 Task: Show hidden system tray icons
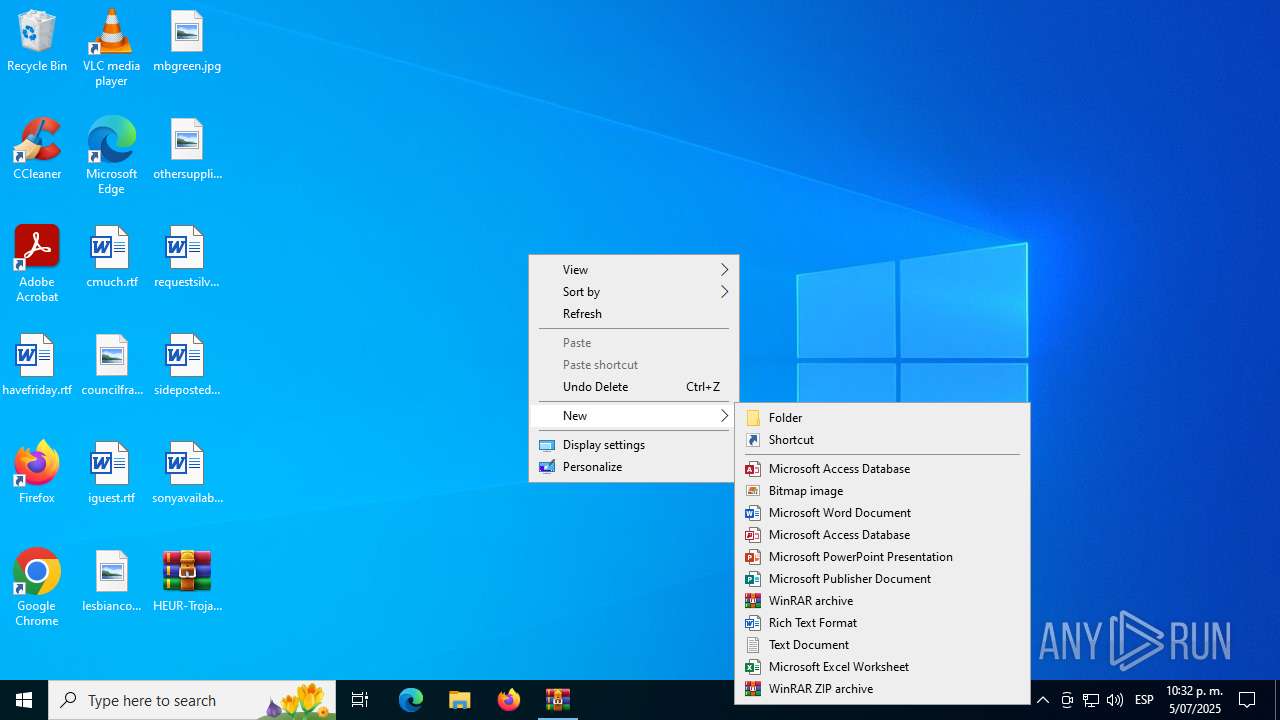click(1043, 700)
